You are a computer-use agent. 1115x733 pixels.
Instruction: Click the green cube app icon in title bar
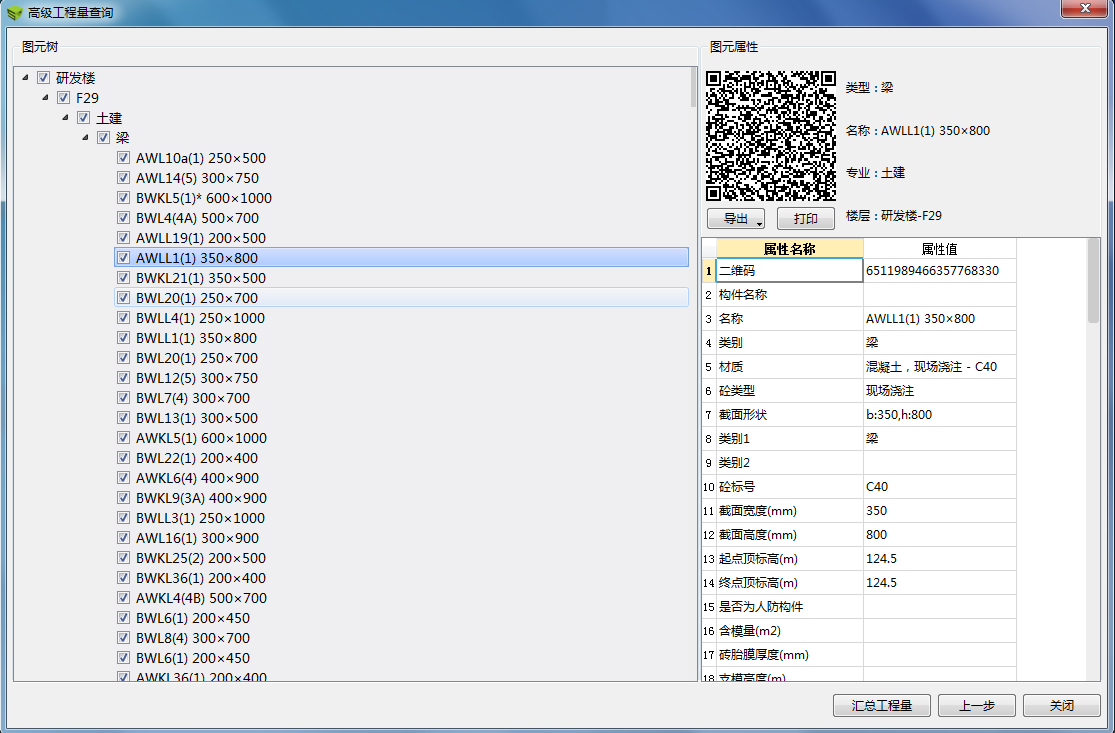pyautogui.click(x=15, y=13)
